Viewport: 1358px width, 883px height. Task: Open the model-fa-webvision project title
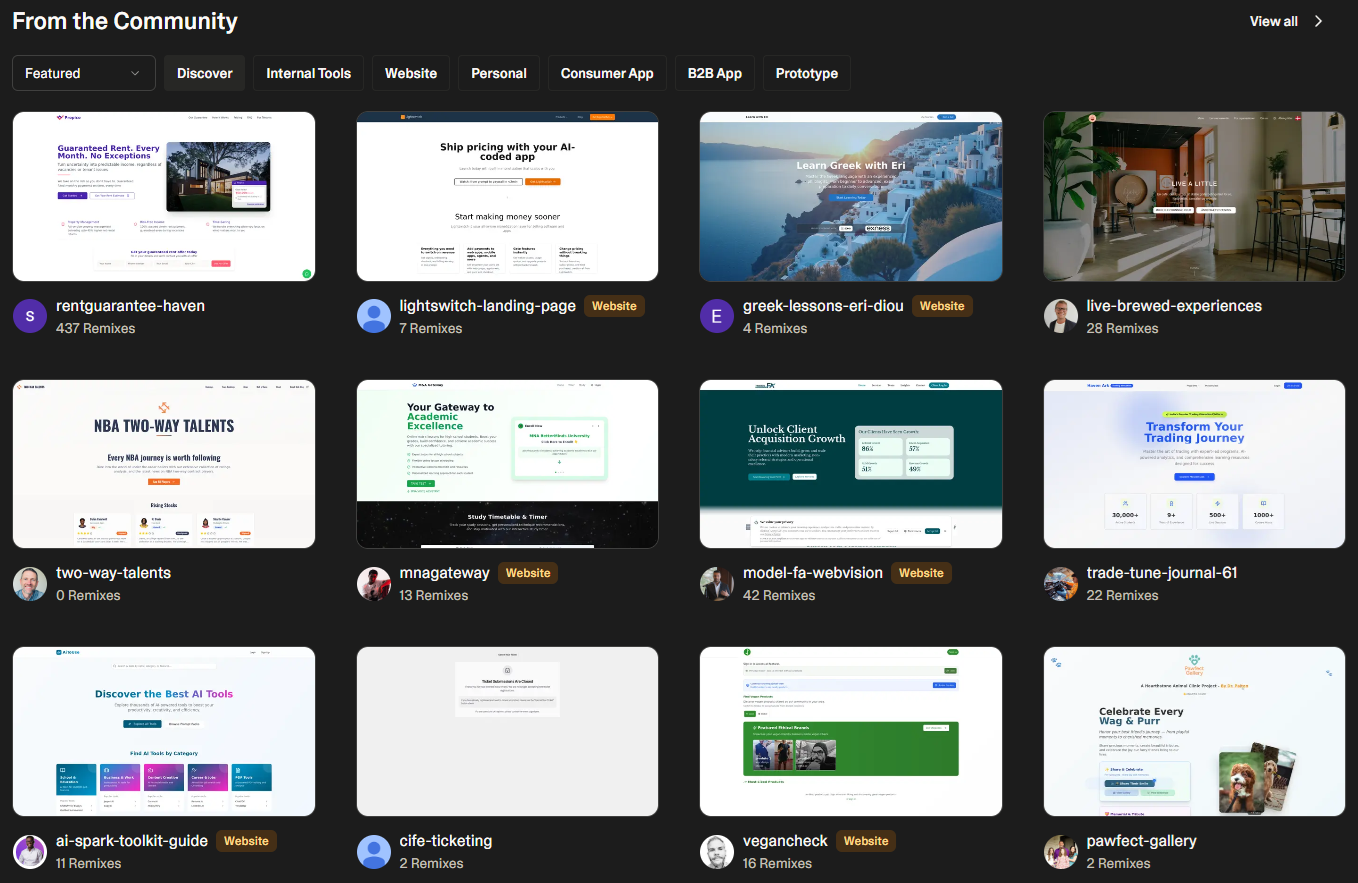[812, 573]
